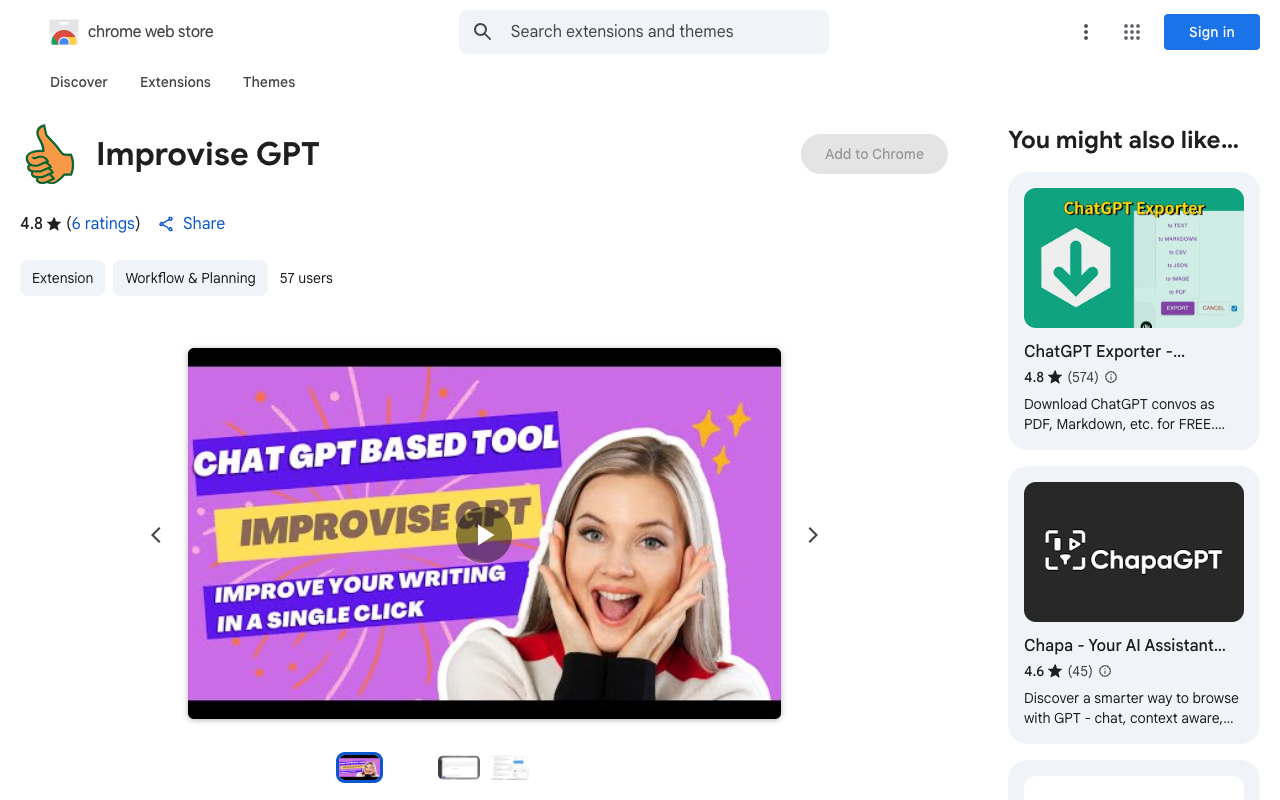Screen dimensions: 1280x800
Task: Click the Share link
Action: tap(192, 224)
